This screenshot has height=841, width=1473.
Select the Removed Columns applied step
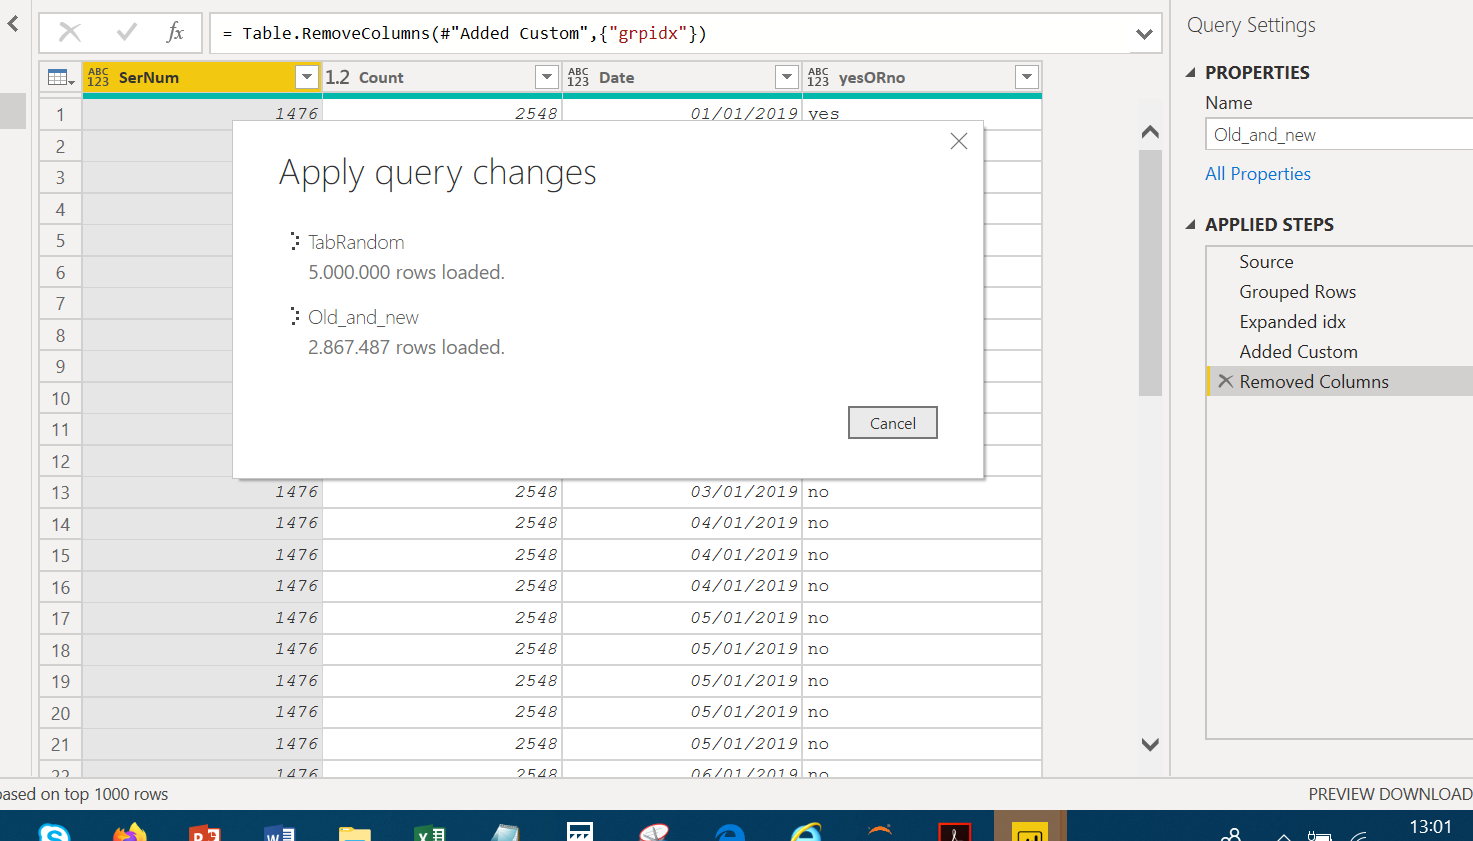click(1340, 381)
